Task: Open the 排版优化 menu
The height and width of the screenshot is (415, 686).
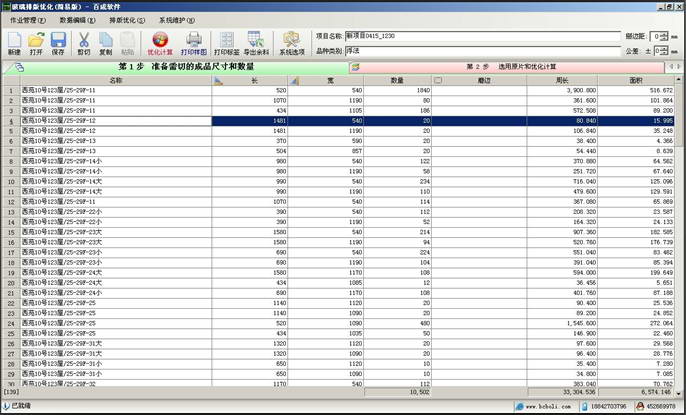Action: click(127, 20)
